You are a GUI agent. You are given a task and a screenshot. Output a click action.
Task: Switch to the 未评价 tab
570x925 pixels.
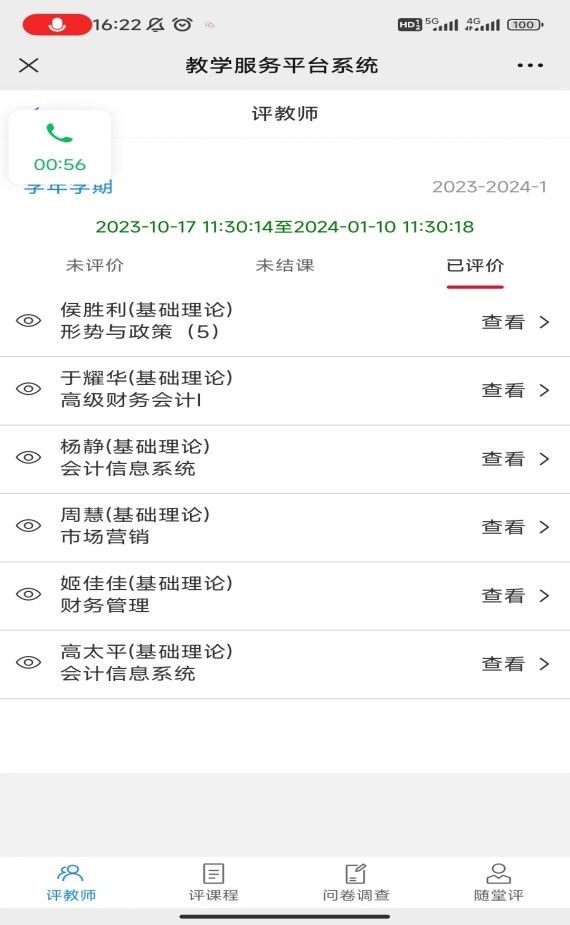(94, 265)
